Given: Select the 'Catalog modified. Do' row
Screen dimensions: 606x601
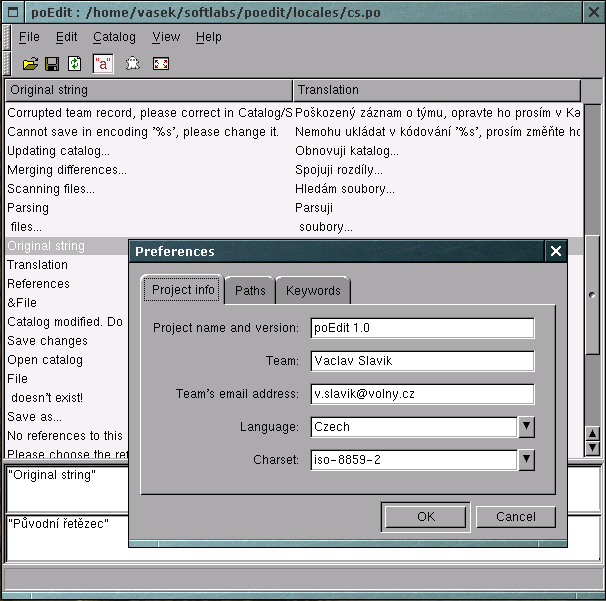Looking at the screenshot, I should point(67,322).
